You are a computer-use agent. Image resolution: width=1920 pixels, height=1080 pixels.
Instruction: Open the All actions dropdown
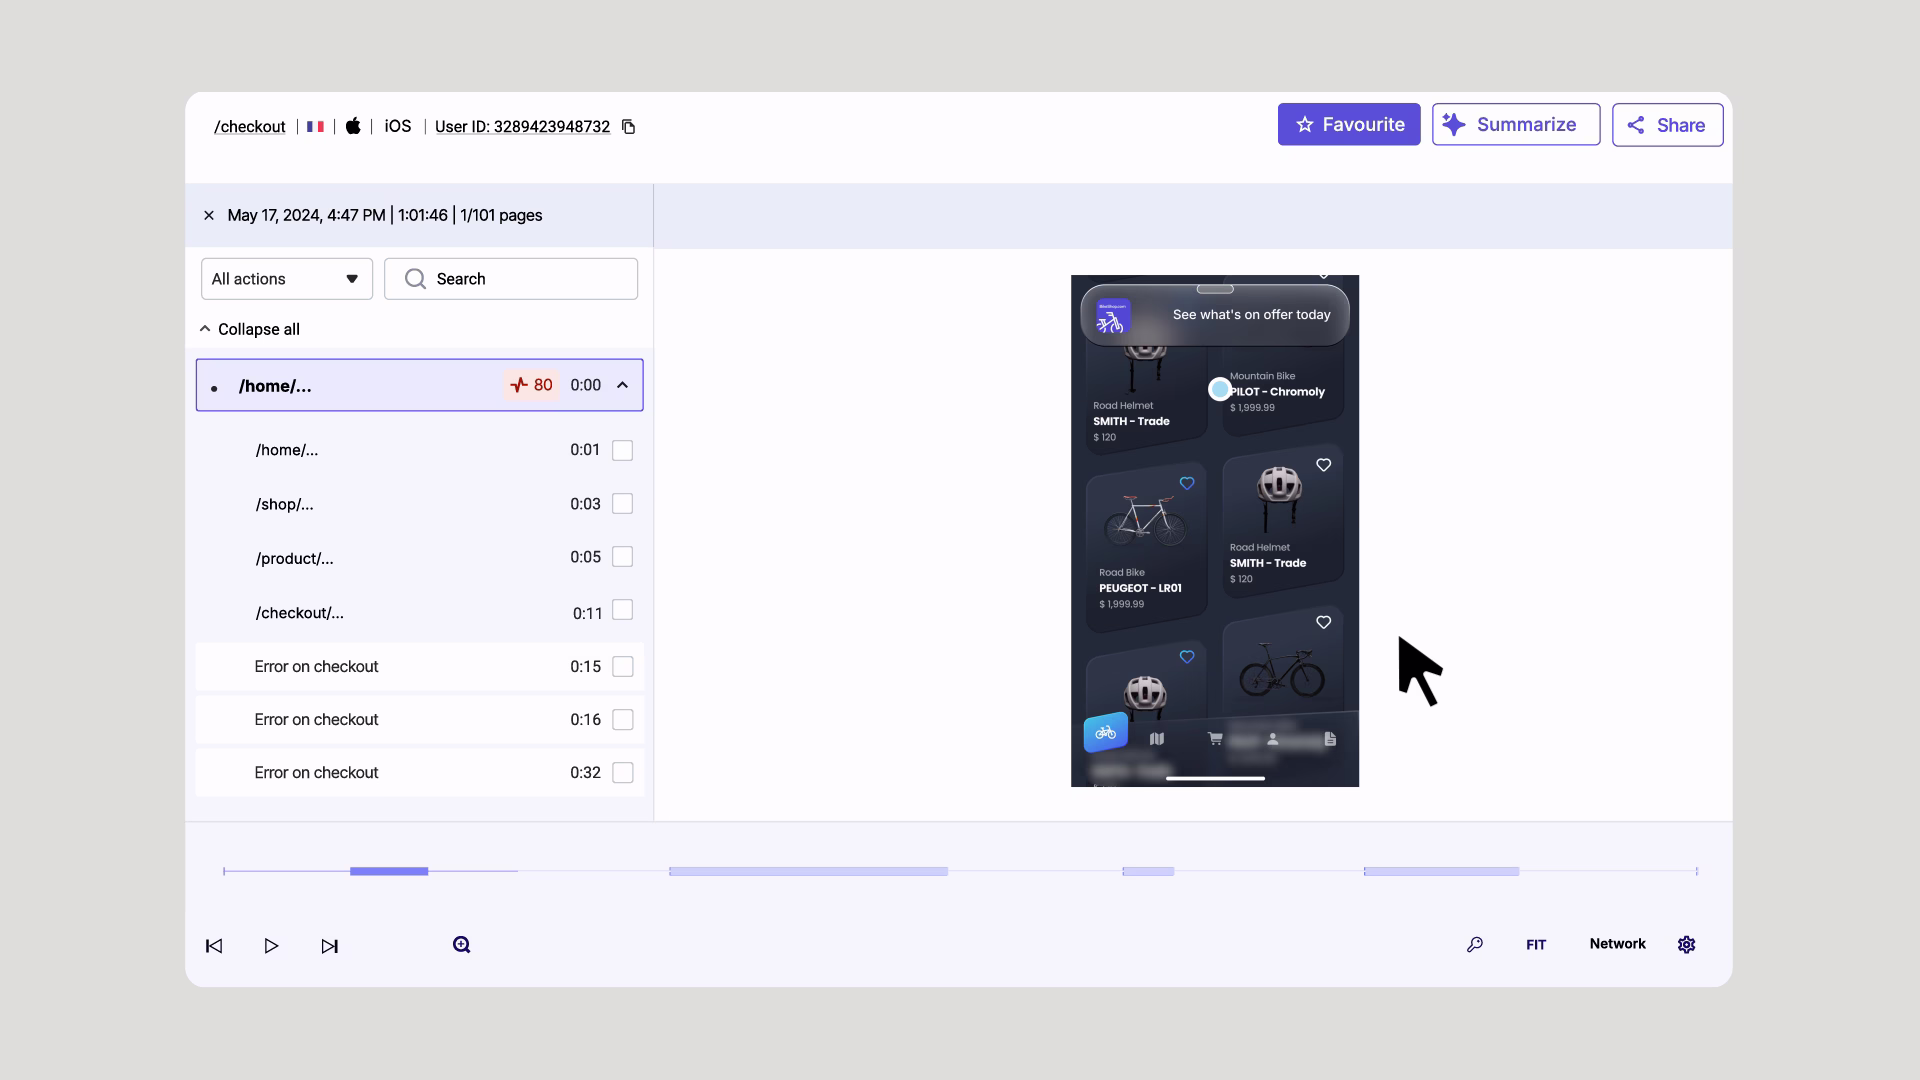[286, 279]
